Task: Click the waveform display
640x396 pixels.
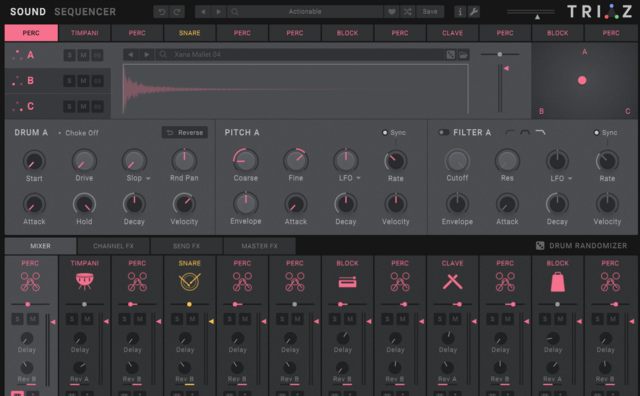Action: tap(296, 89)
